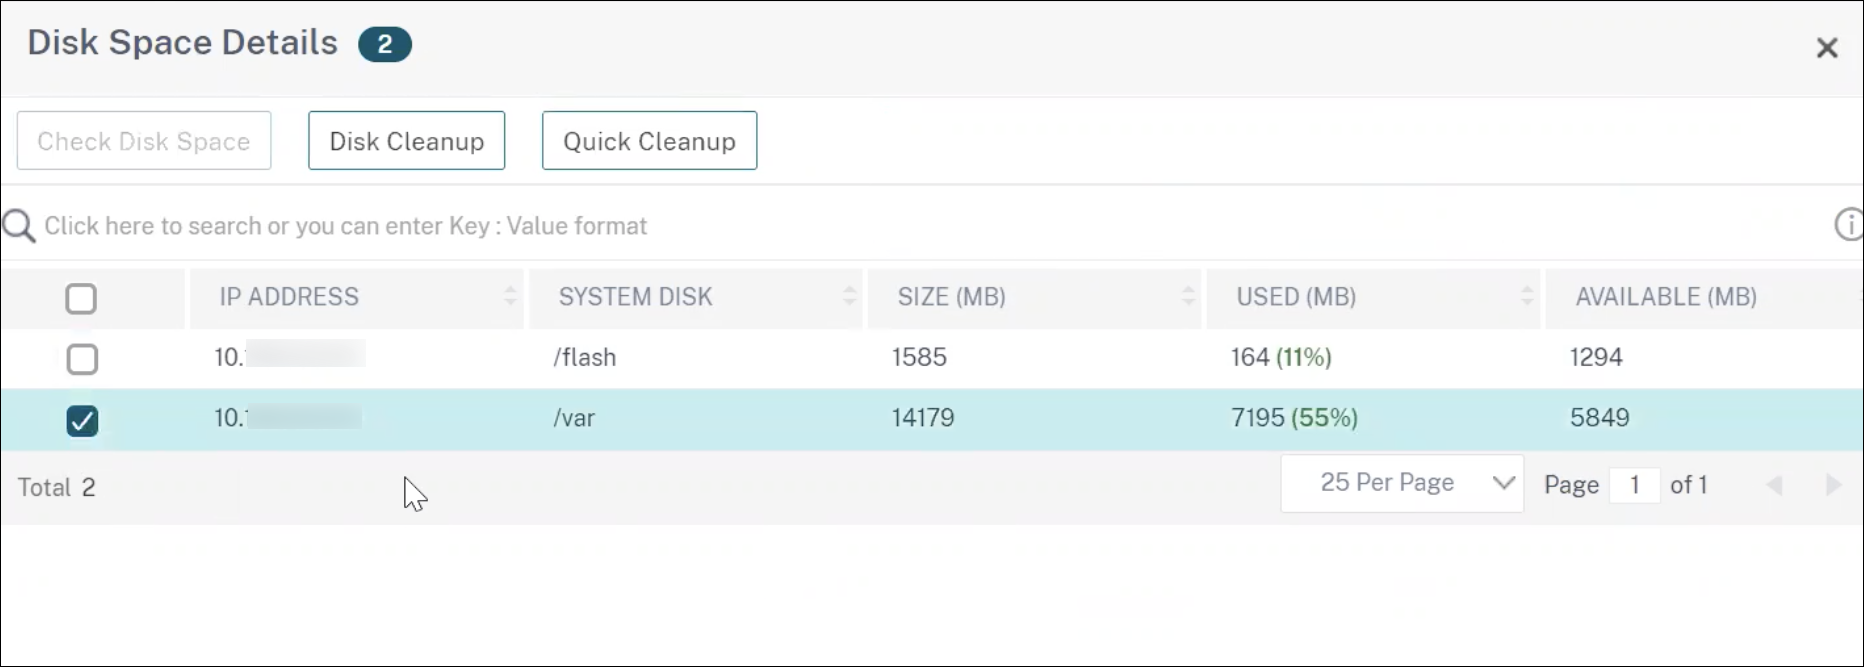Open the 25 Per Page dropdown
The height and width of the screenshot is (667, 1864).
pyautogui.click(x=1401, y=484)
